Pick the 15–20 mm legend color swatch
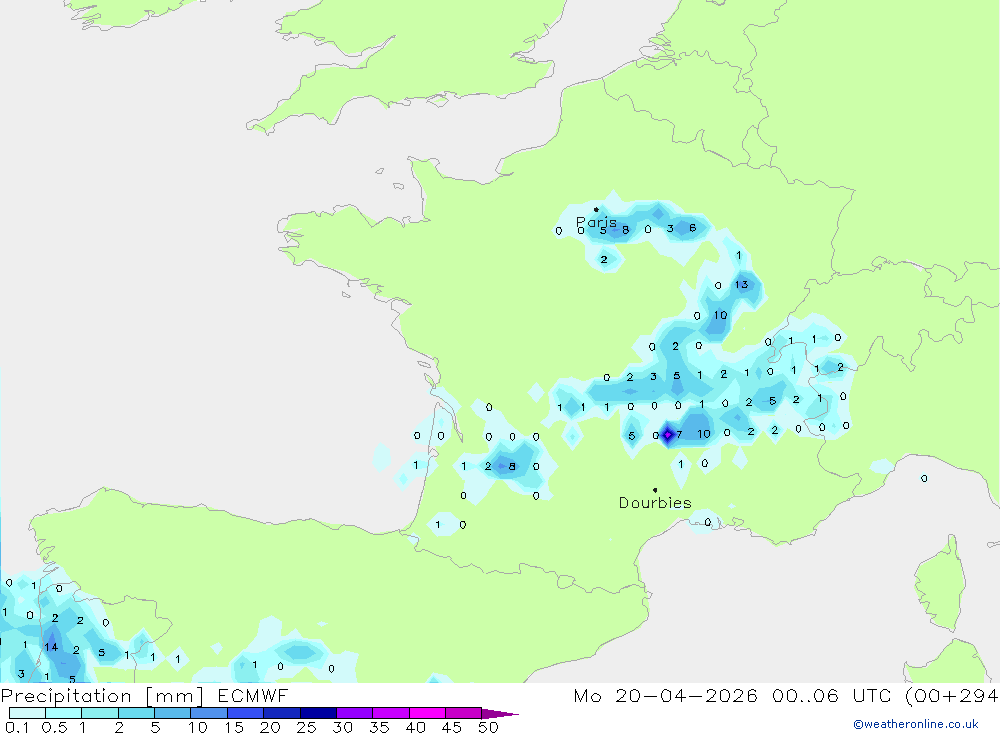The image size is (1000, 733). (246, 713)
